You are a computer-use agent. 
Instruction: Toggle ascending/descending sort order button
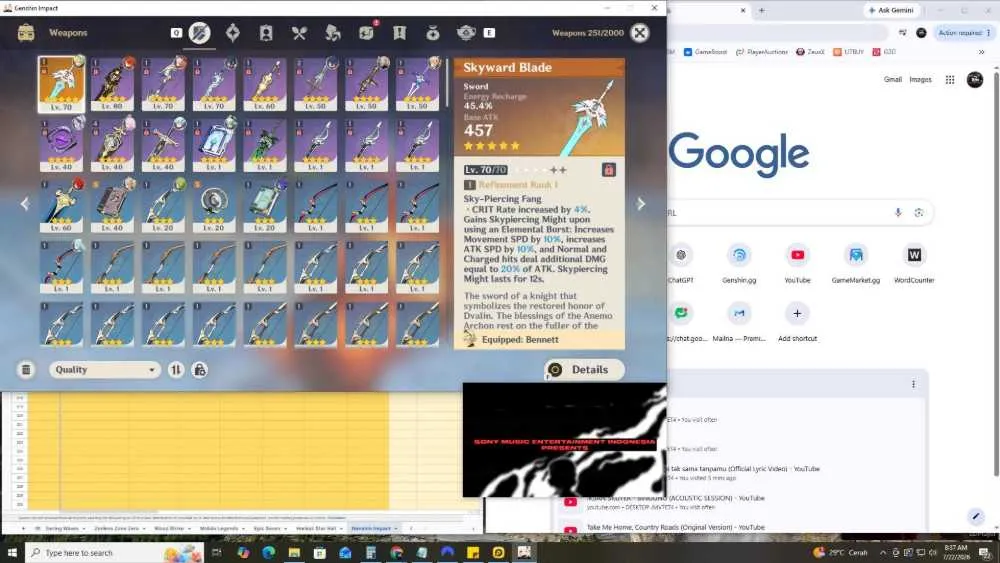coord(175,369)
